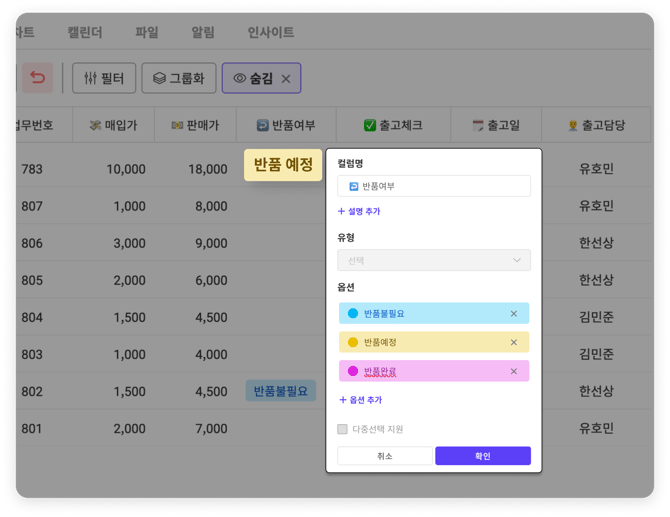This screenshot has height=517, width=670.
Task: Switch to the 인사이트 tab
Action: pos(270,32)
